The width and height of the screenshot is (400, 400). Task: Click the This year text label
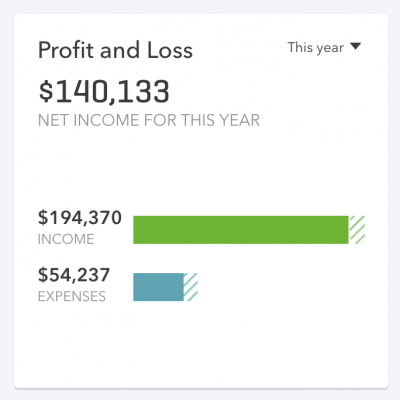pos(315,48)
